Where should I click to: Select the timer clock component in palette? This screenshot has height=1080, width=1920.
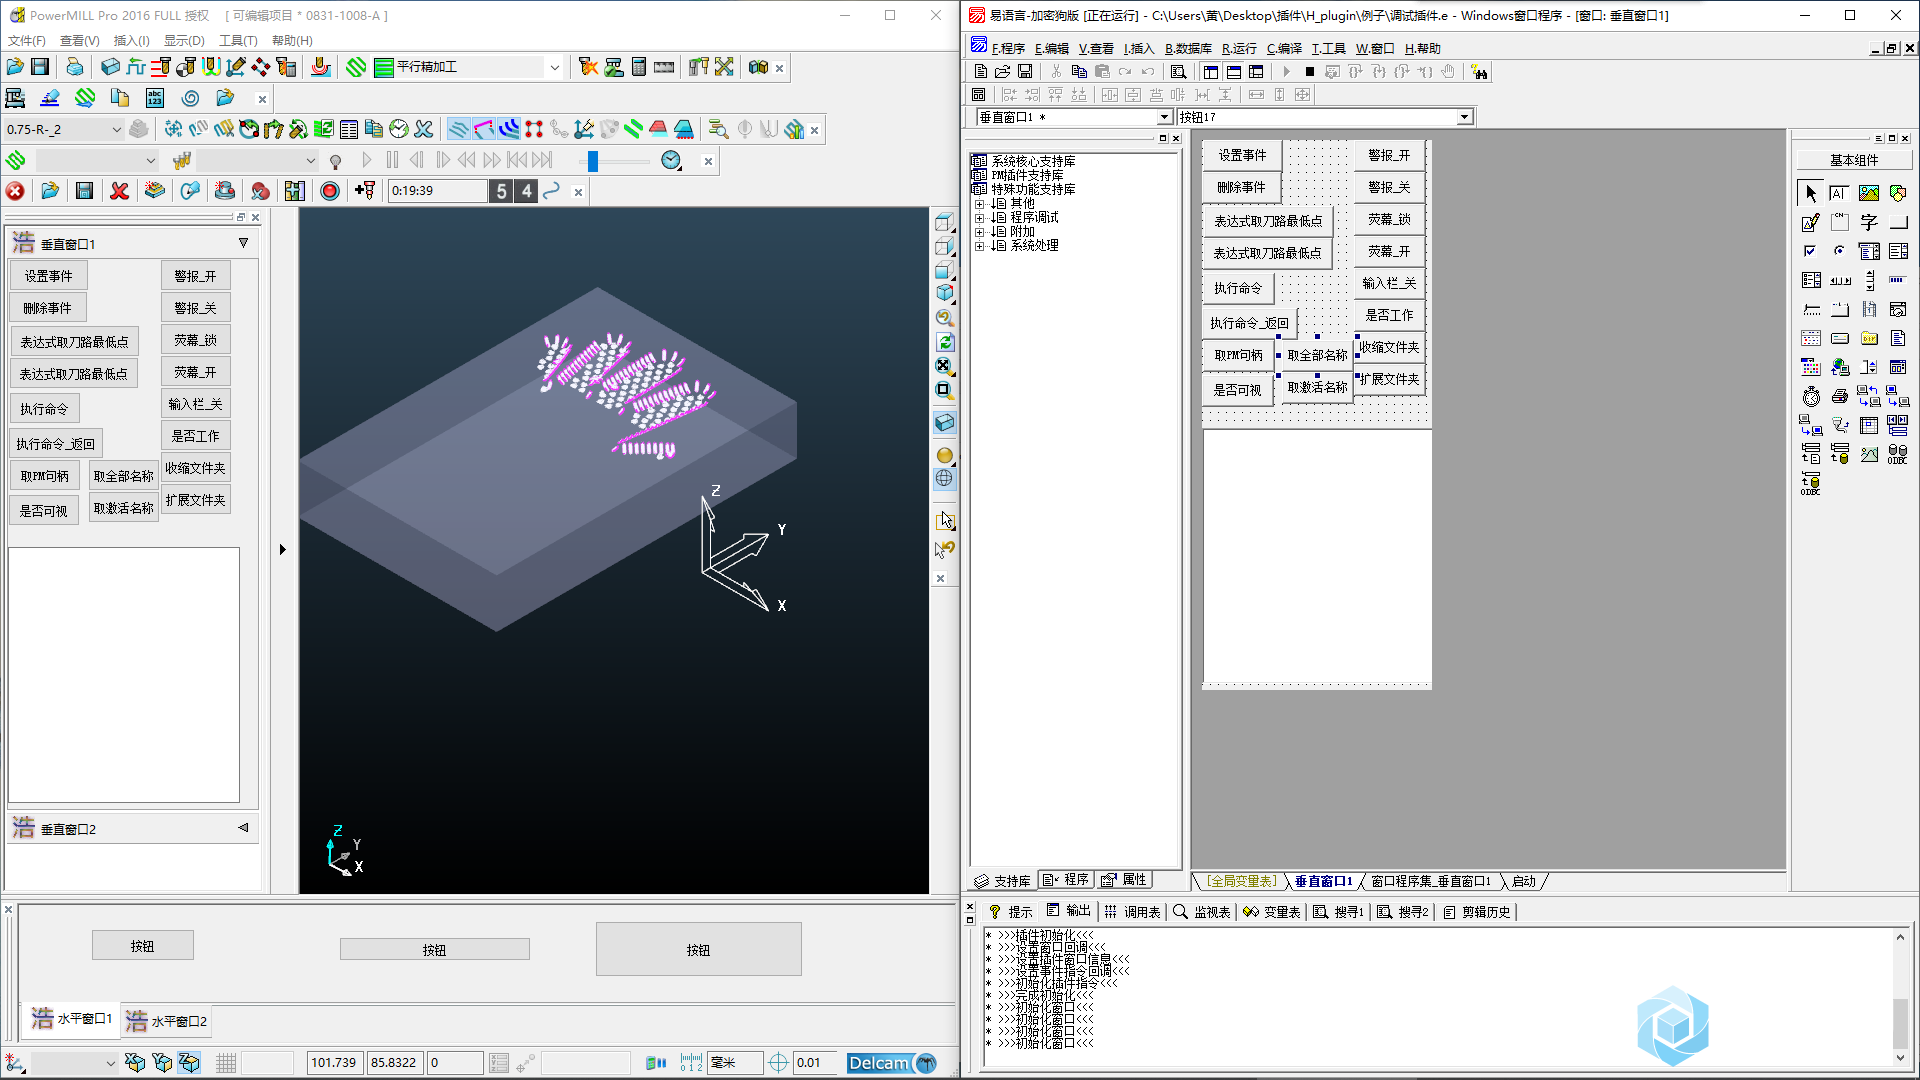click(1811, 396)
